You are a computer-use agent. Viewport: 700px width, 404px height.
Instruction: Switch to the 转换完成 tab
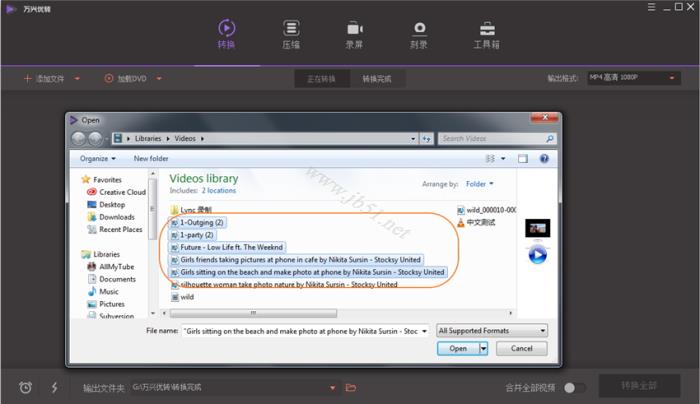coord(377,79)
